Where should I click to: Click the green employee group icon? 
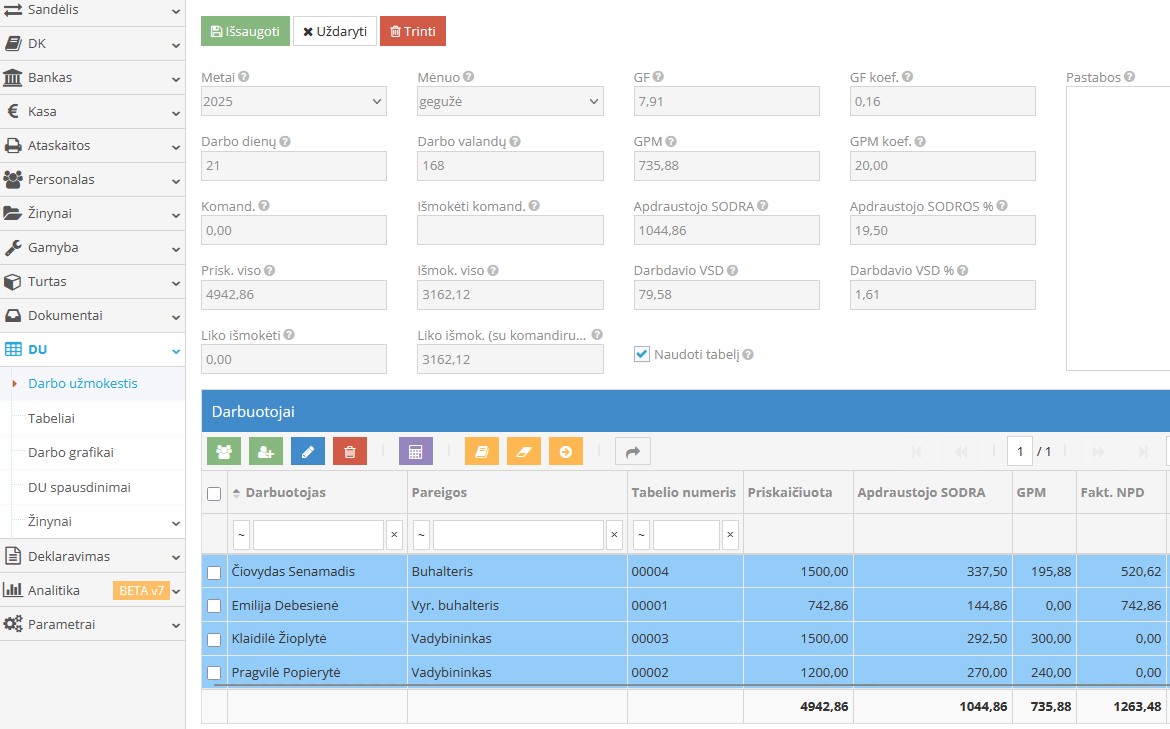click(x=223, y=452)
